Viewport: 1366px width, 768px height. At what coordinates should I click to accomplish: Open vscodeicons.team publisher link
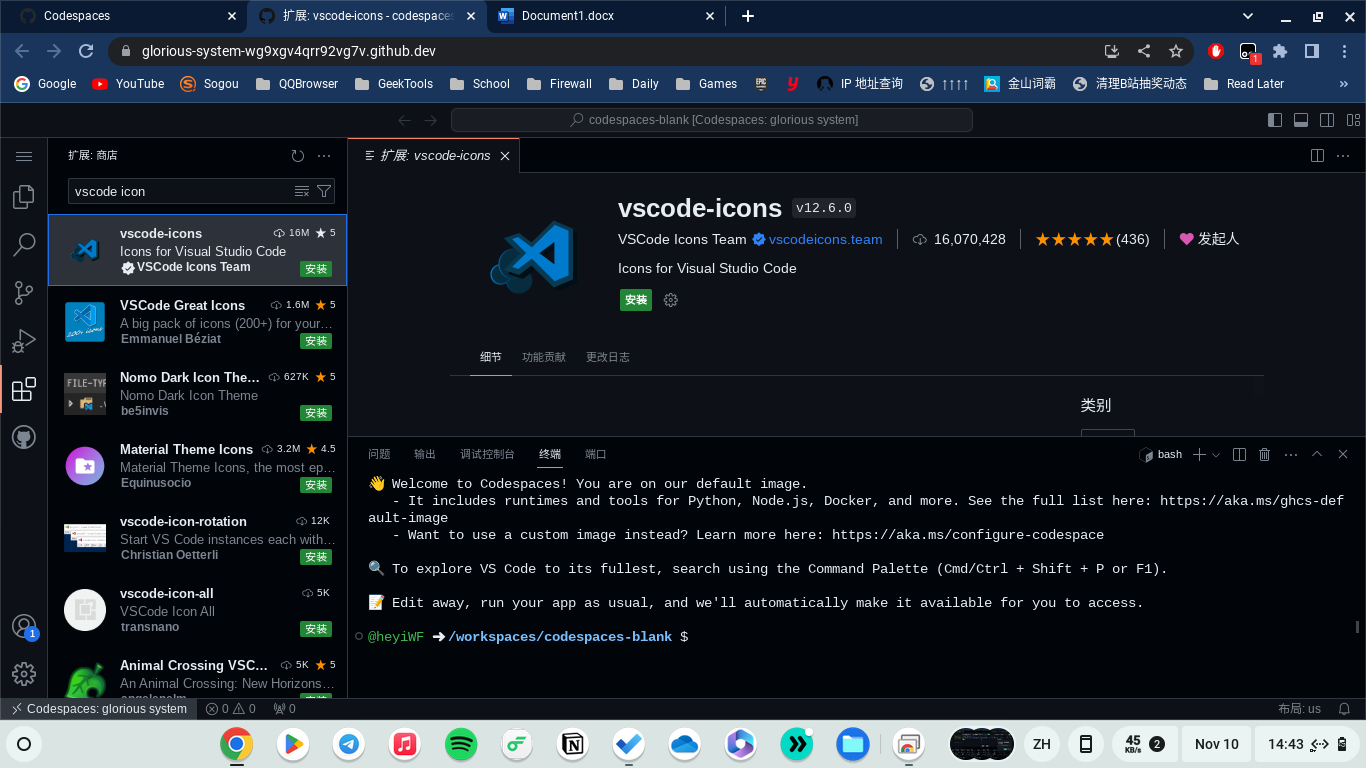tap(825, 239)
